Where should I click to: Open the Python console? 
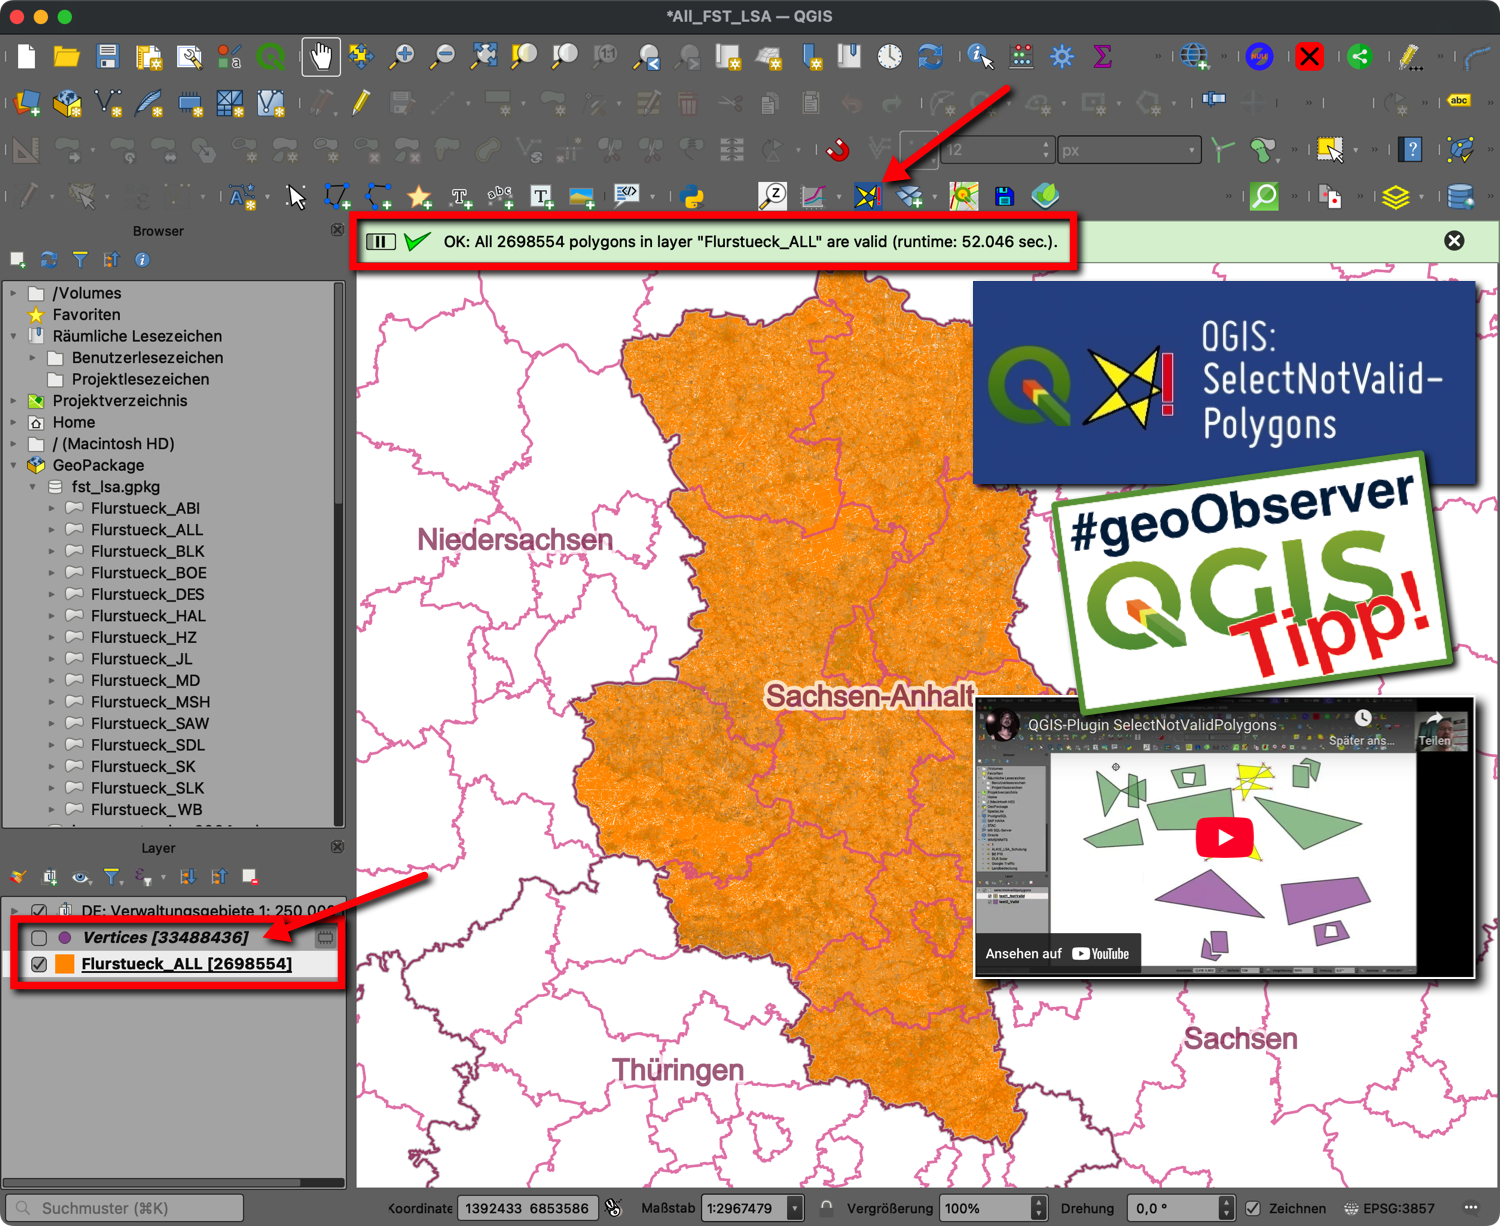tap(692, 196)
